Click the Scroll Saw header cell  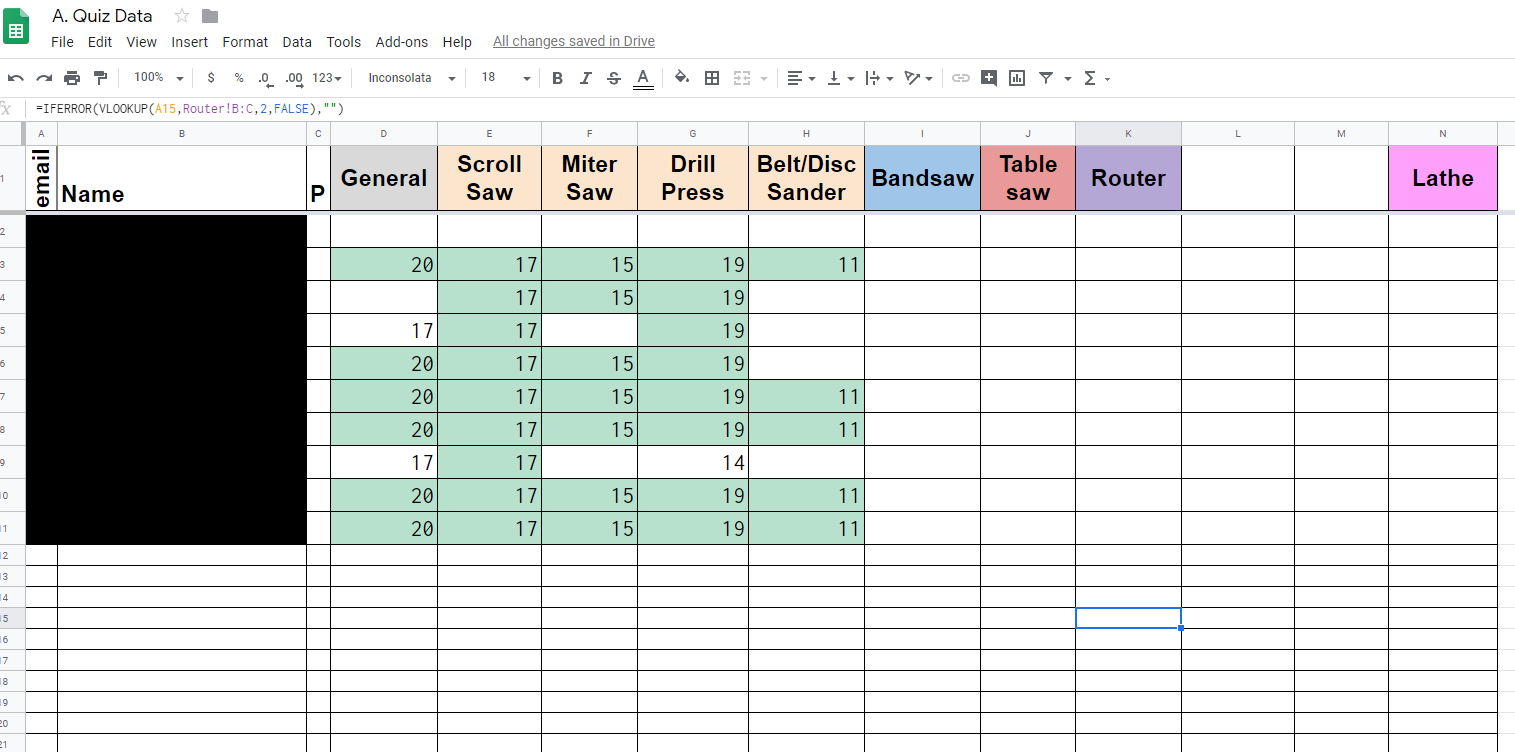490,178
